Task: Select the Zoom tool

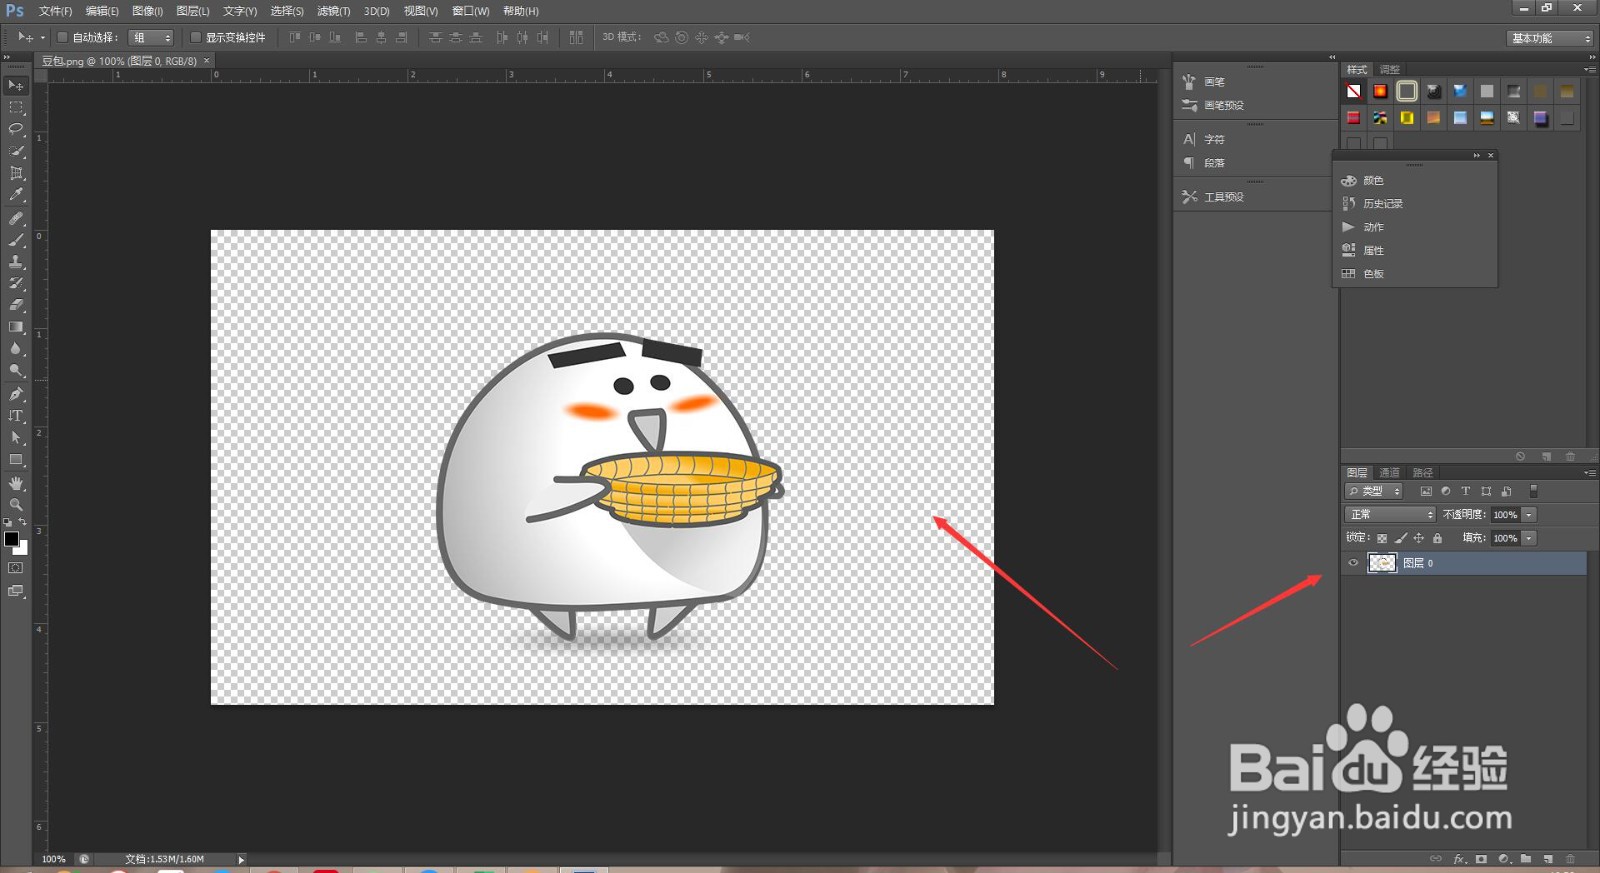Action: point(16,505)
